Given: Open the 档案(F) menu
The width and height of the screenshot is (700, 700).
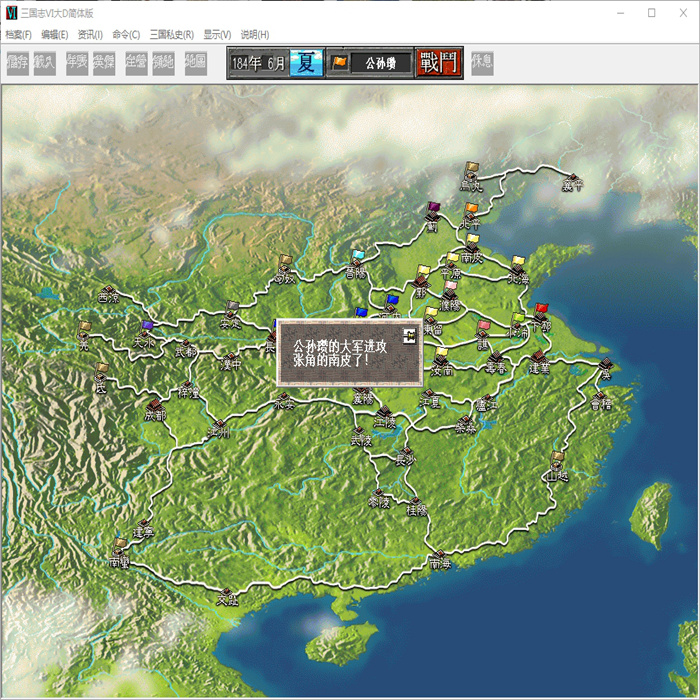Looking at the screenshot, I should pos(18,34).
